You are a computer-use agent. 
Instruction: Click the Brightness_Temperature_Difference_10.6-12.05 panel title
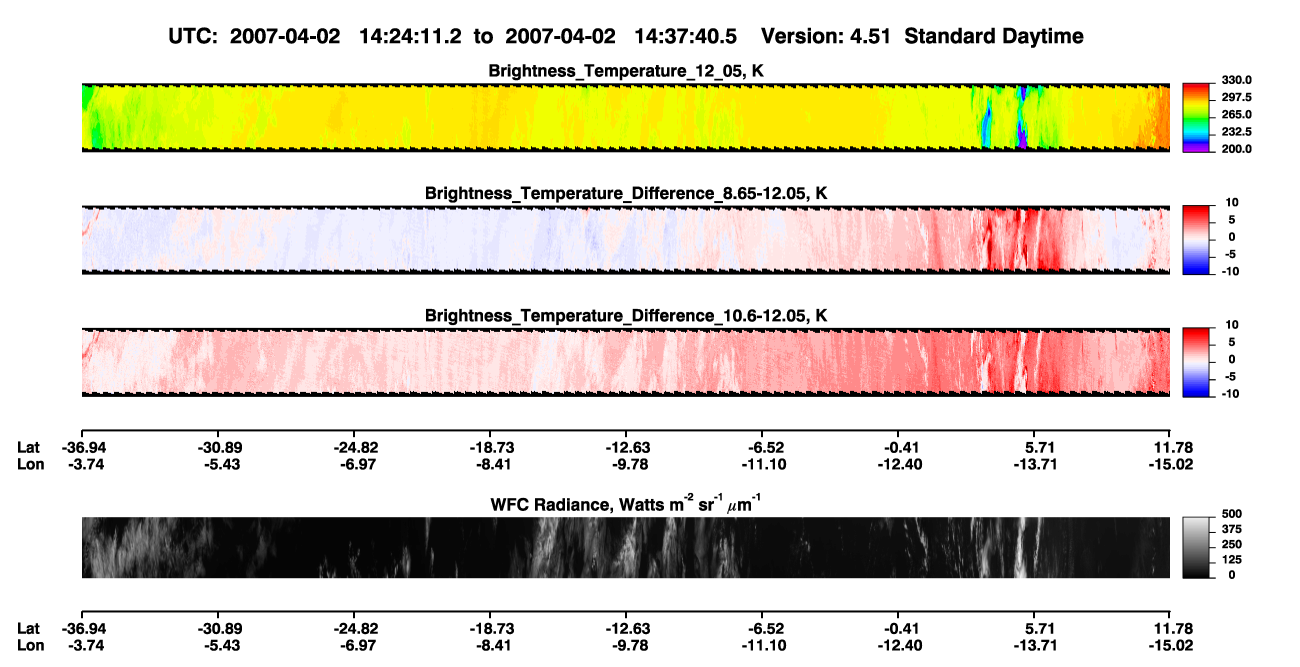(x=626, y=316)
